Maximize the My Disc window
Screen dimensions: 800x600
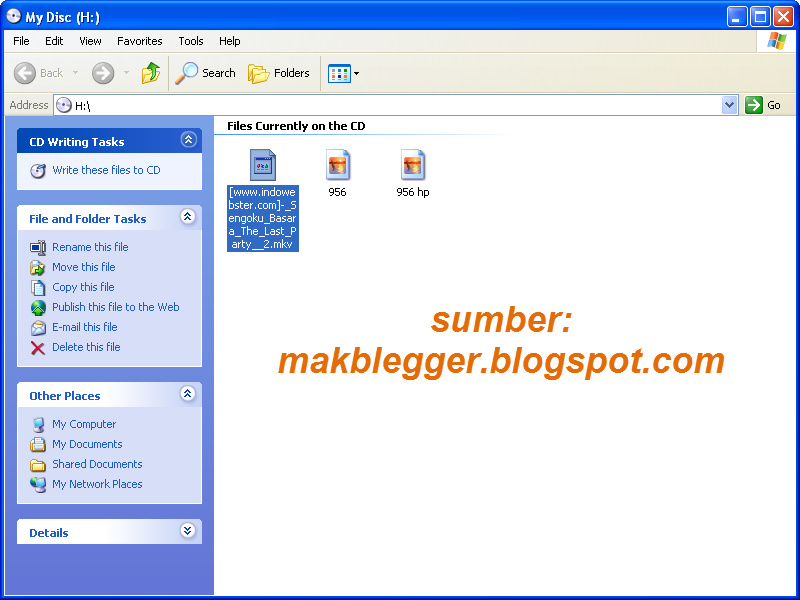pos(760,17)
